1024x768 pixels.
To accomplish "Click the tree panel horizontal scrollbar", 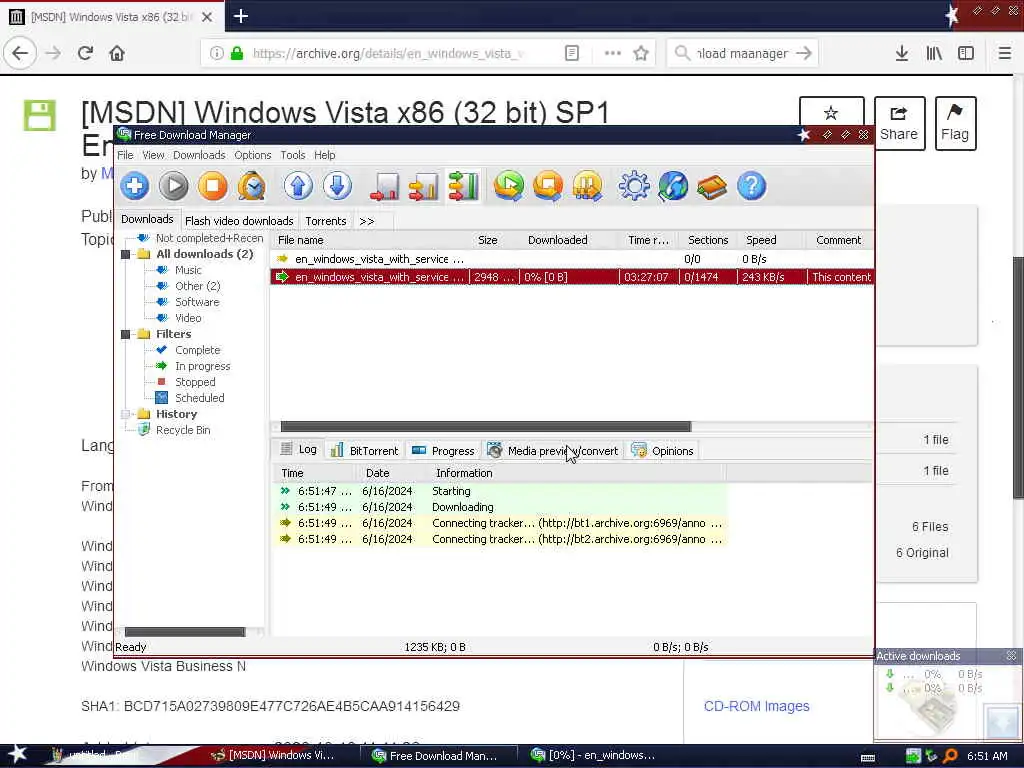I will pyautogui.click(x=185, y=632).
